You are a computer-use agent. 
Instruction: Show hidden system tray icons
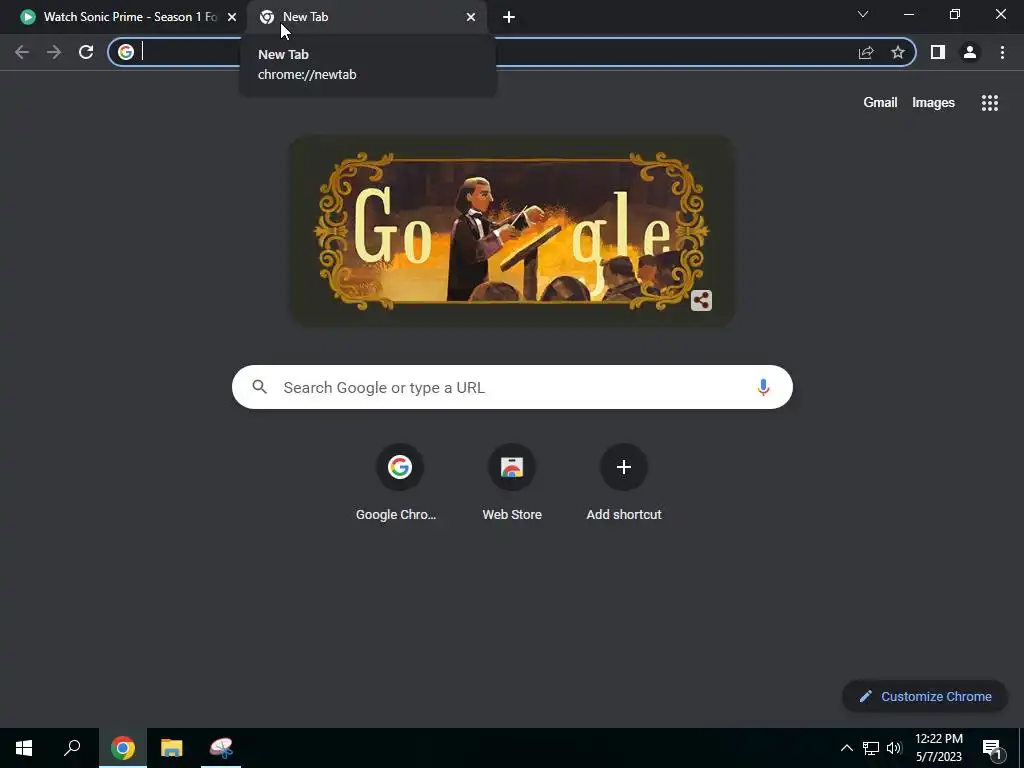tap(846, 748)
